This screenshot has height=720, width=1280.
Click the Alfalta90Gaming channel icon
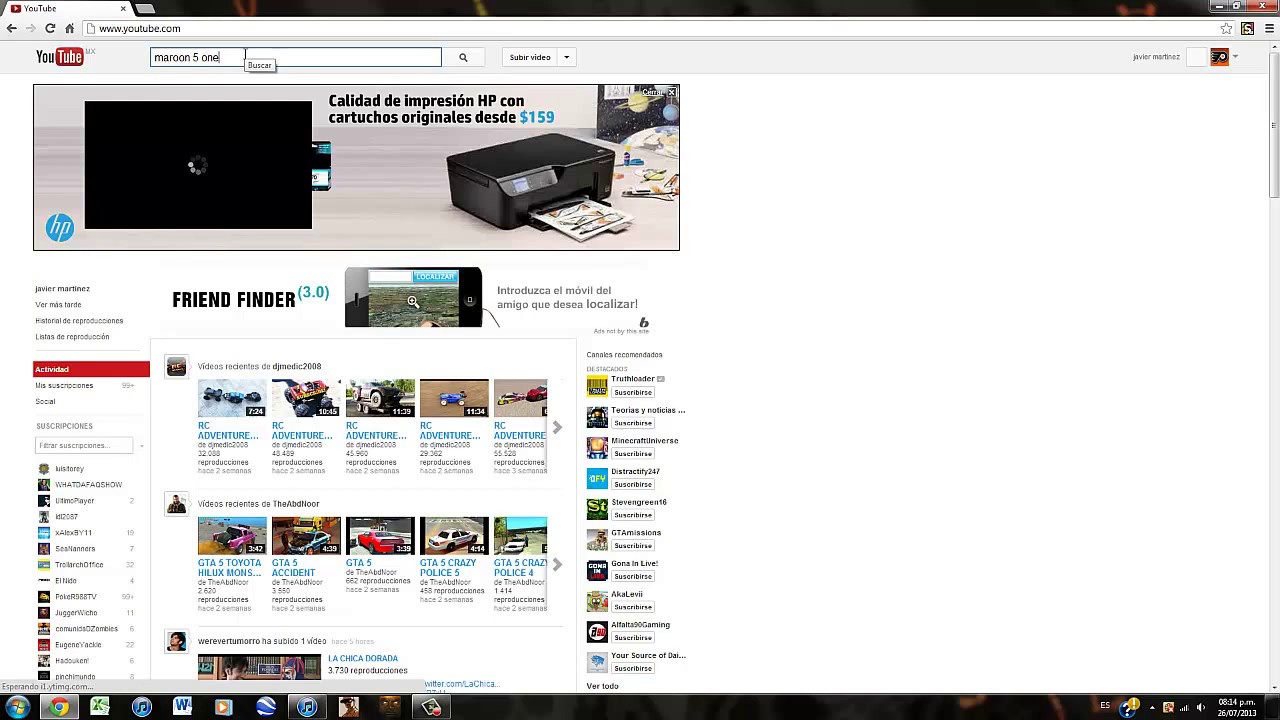pos(597,632)
